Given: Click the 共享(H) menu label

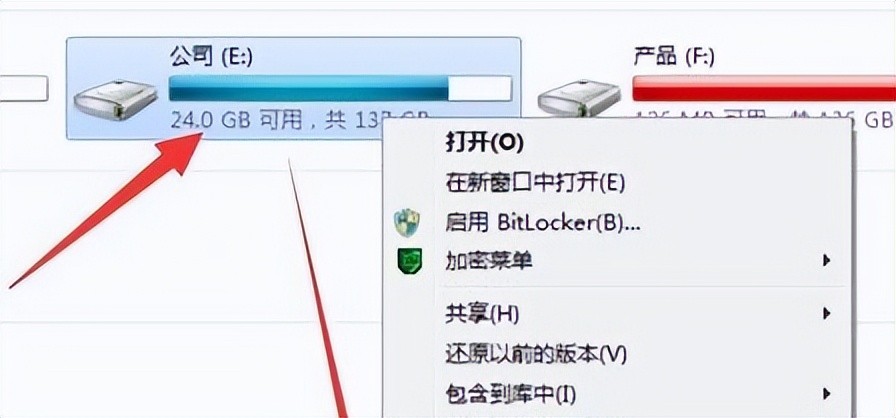Looking at the screenshot, I should (x=482, y=314).
